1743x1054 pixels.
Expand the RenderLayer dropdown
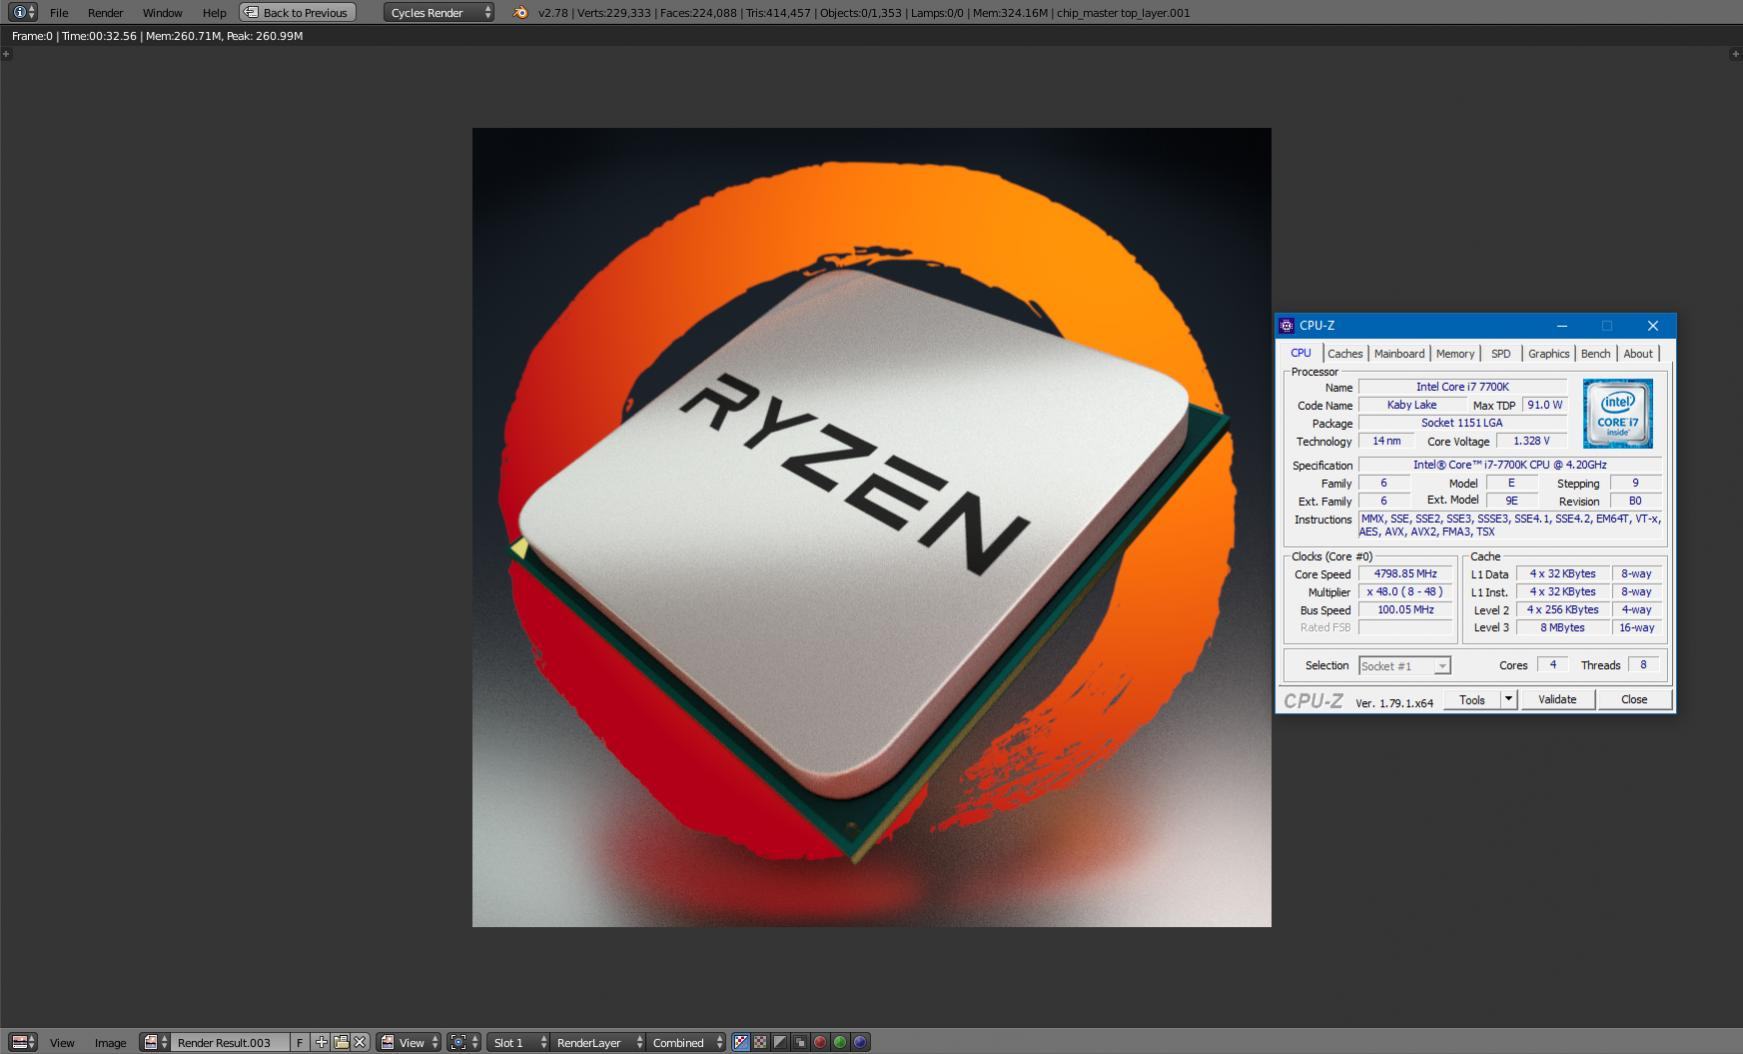click(x=599, y=1042)
